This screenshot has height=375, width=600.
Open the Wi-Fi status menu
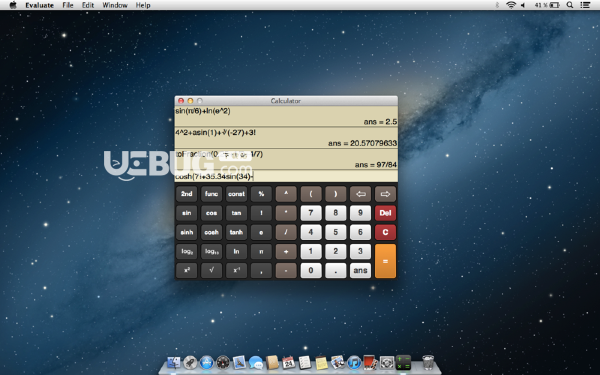point(511,5)
